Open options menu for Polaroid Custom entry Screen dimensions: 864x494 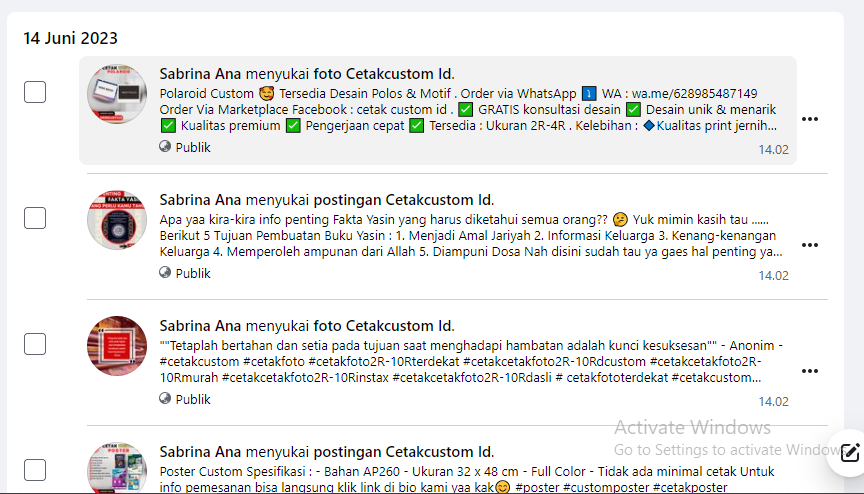(809, 119)
